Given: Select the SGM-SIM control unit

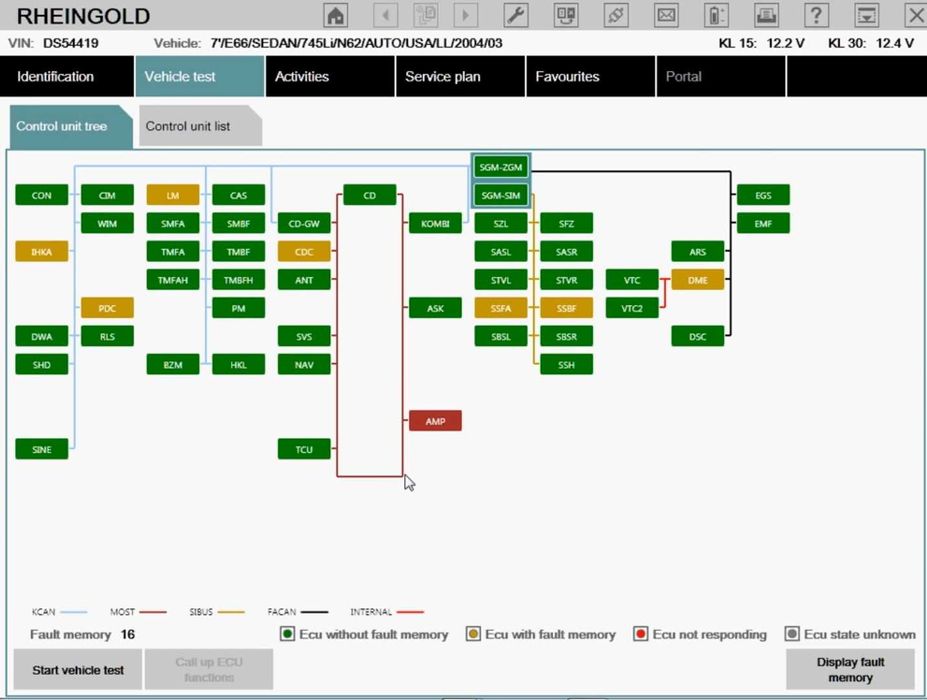Looking at the screenshot, I should (x=501, y=195).
